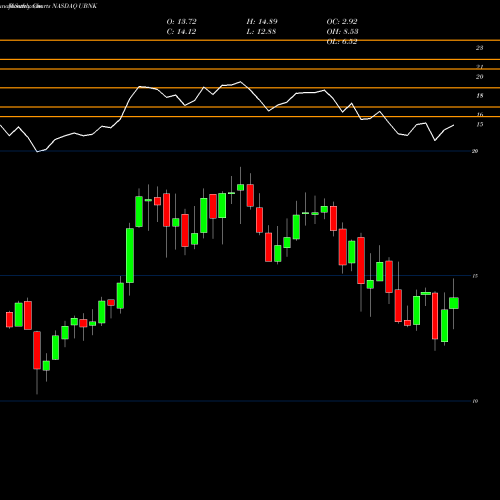Click the high value H: 14.89
Image resolution: width=500 pixels, height=500 pixels.
(262, 22)
